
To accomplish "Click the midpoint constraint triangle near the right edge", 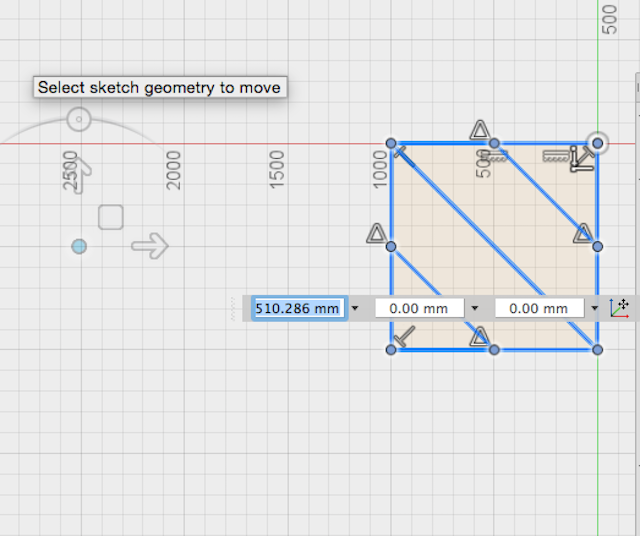I will point(583,233).
